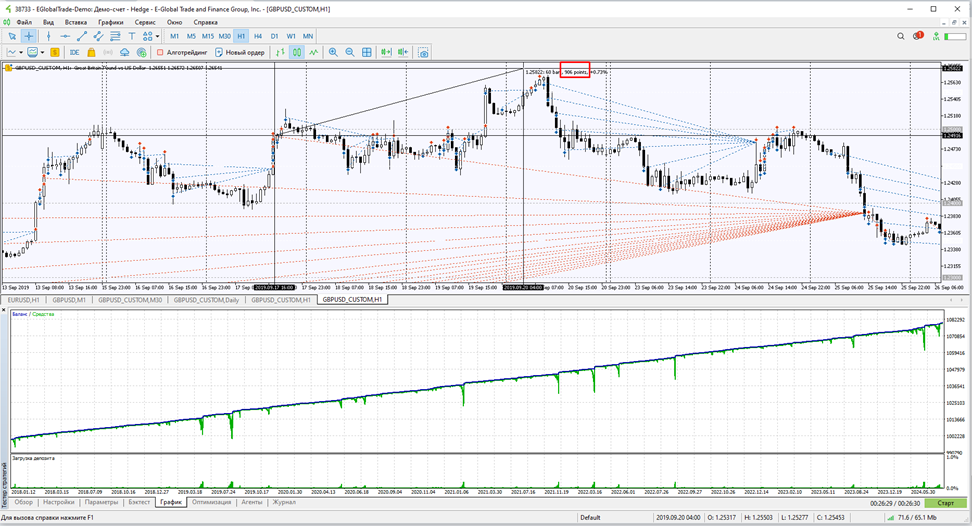Zoom in on the chart
This screenshot has height=526, width=972.
tap(334, 53)
